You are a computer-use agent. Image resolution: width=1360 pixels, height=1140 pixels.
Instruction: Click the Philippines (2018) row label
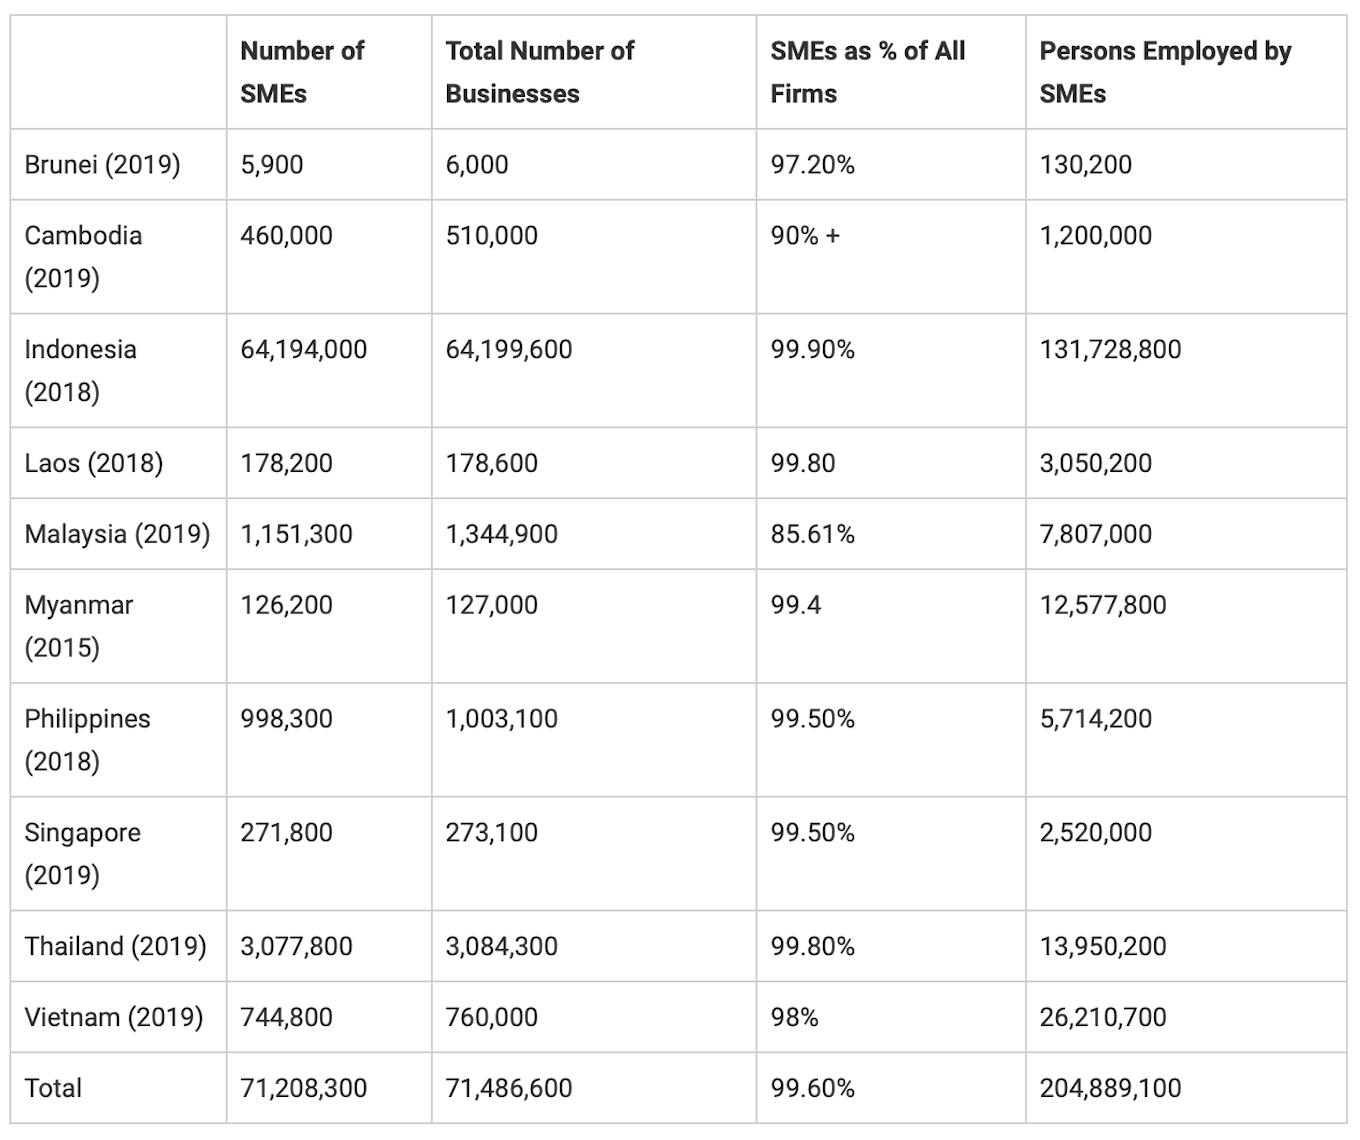tap(87, 740)
